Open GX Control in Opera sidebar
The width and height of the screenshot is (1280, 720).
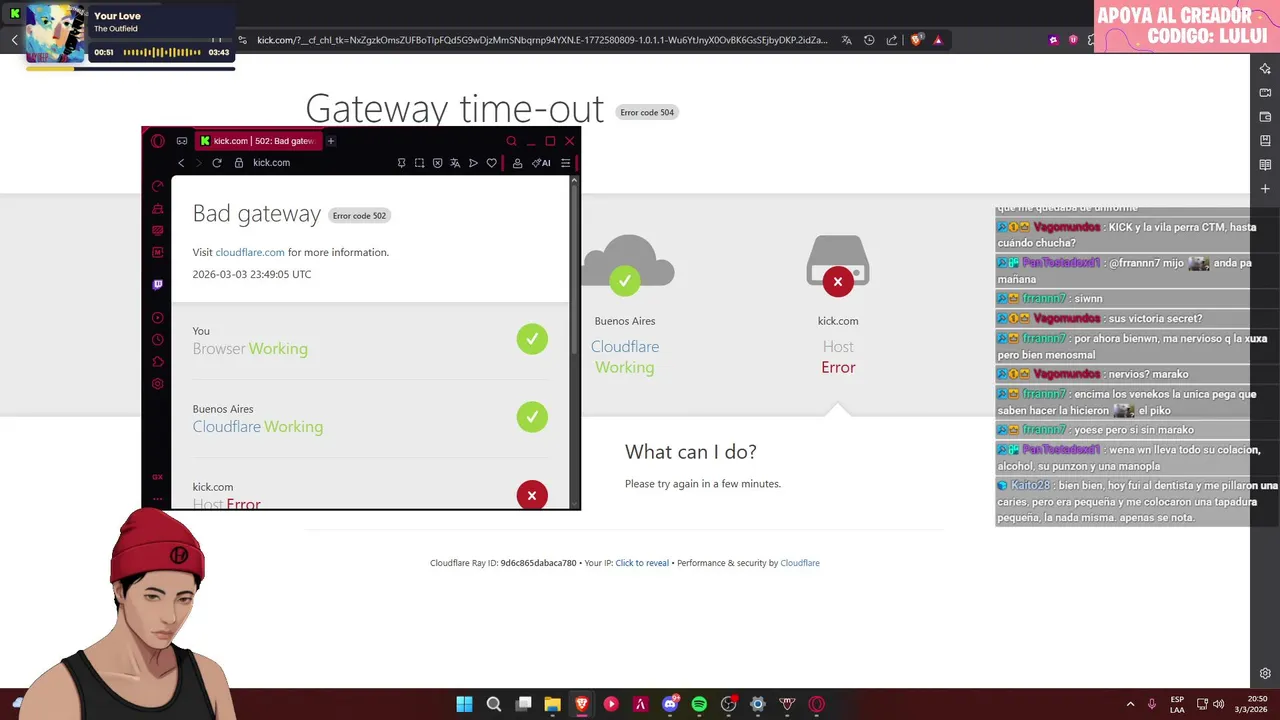(157, 187)
